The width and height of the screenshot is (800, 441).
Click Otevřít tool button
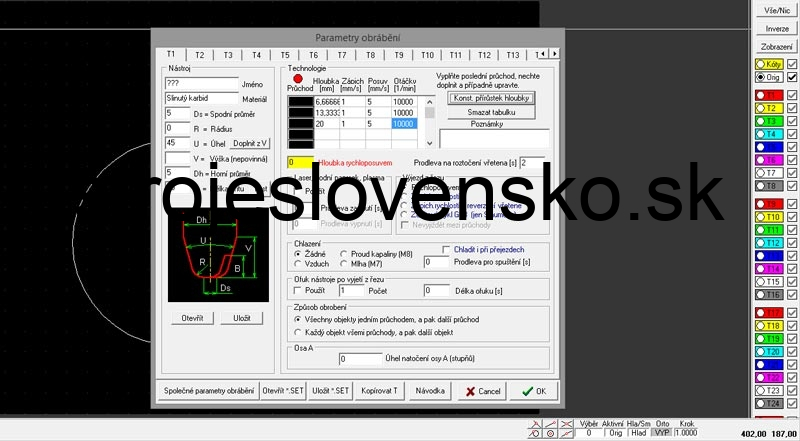point(192,318)
